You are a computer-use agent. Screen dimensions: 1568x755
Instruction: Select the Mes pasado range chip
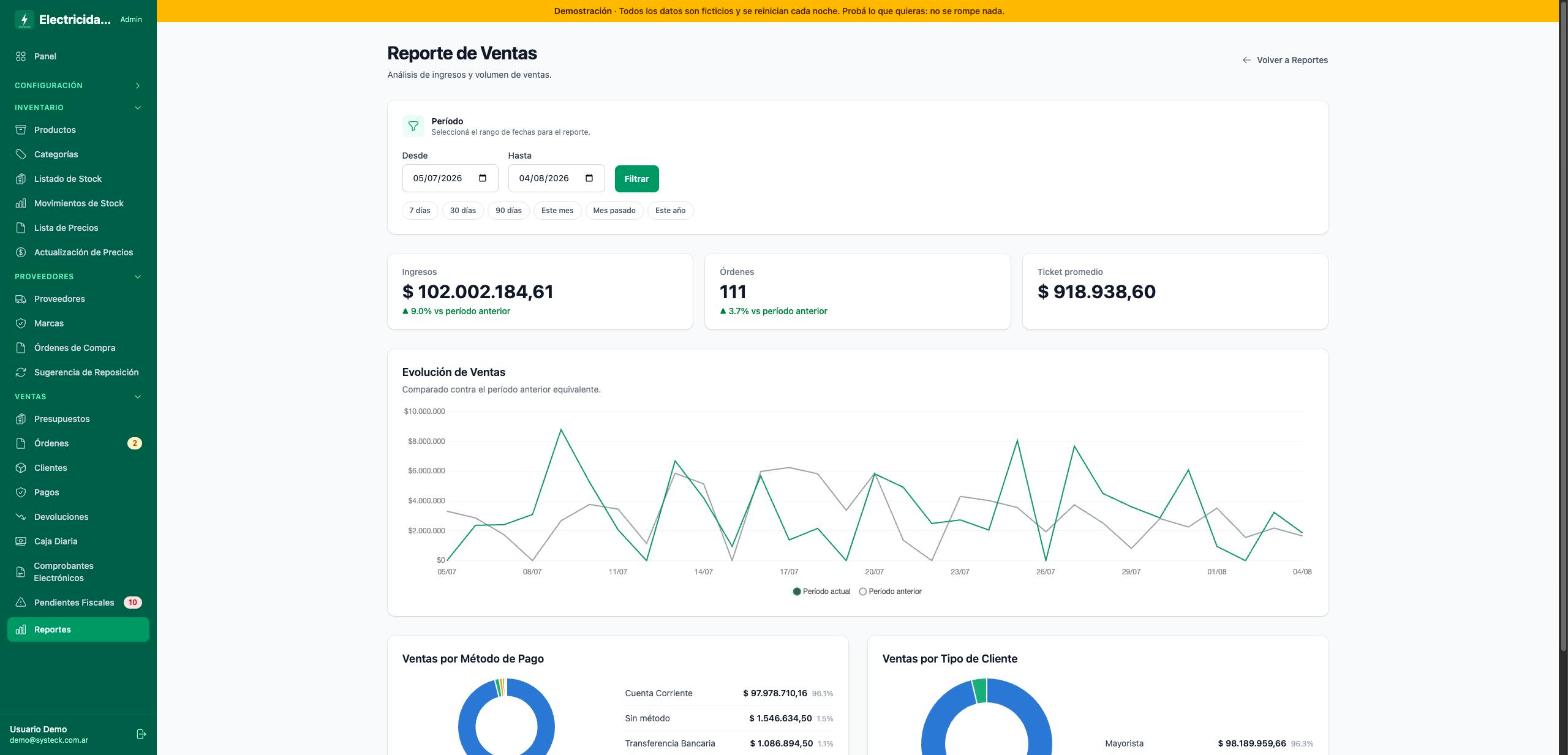614,210
